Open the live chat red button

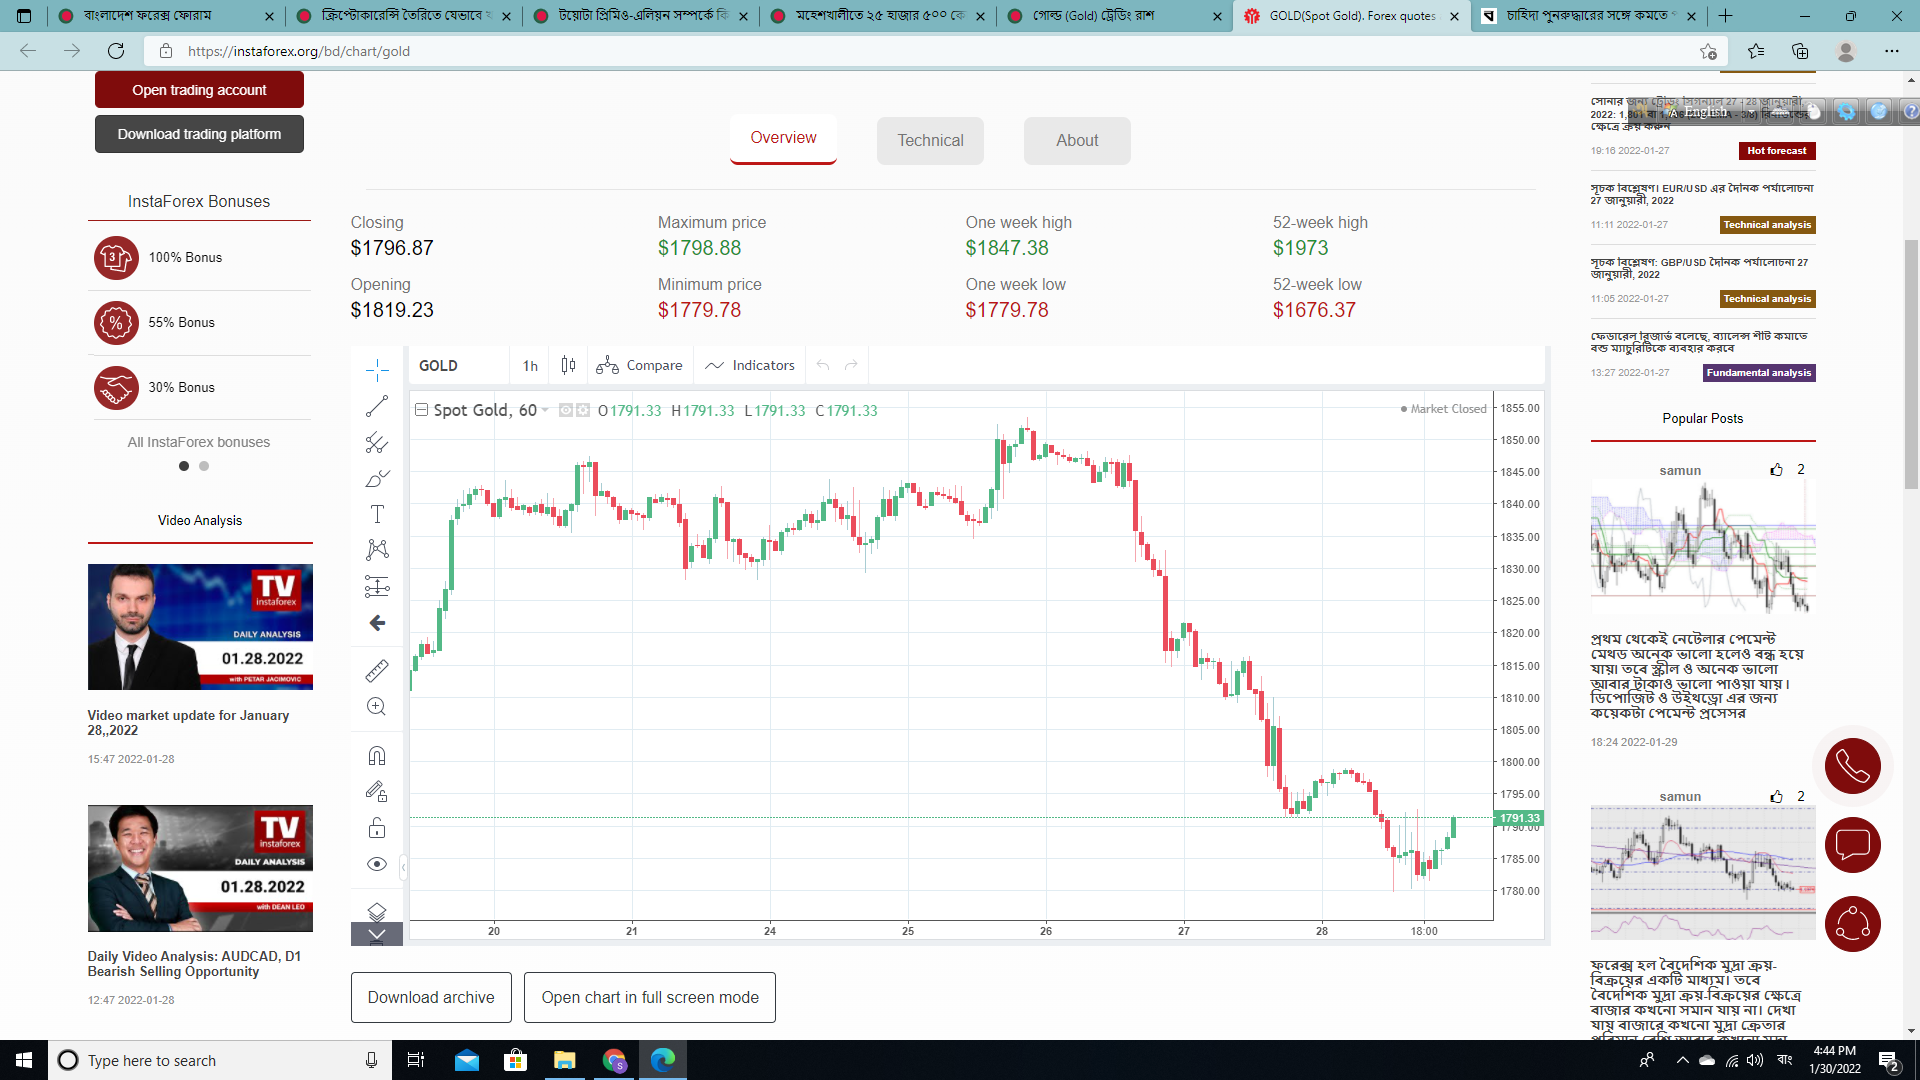click(x=1853, y=845)
